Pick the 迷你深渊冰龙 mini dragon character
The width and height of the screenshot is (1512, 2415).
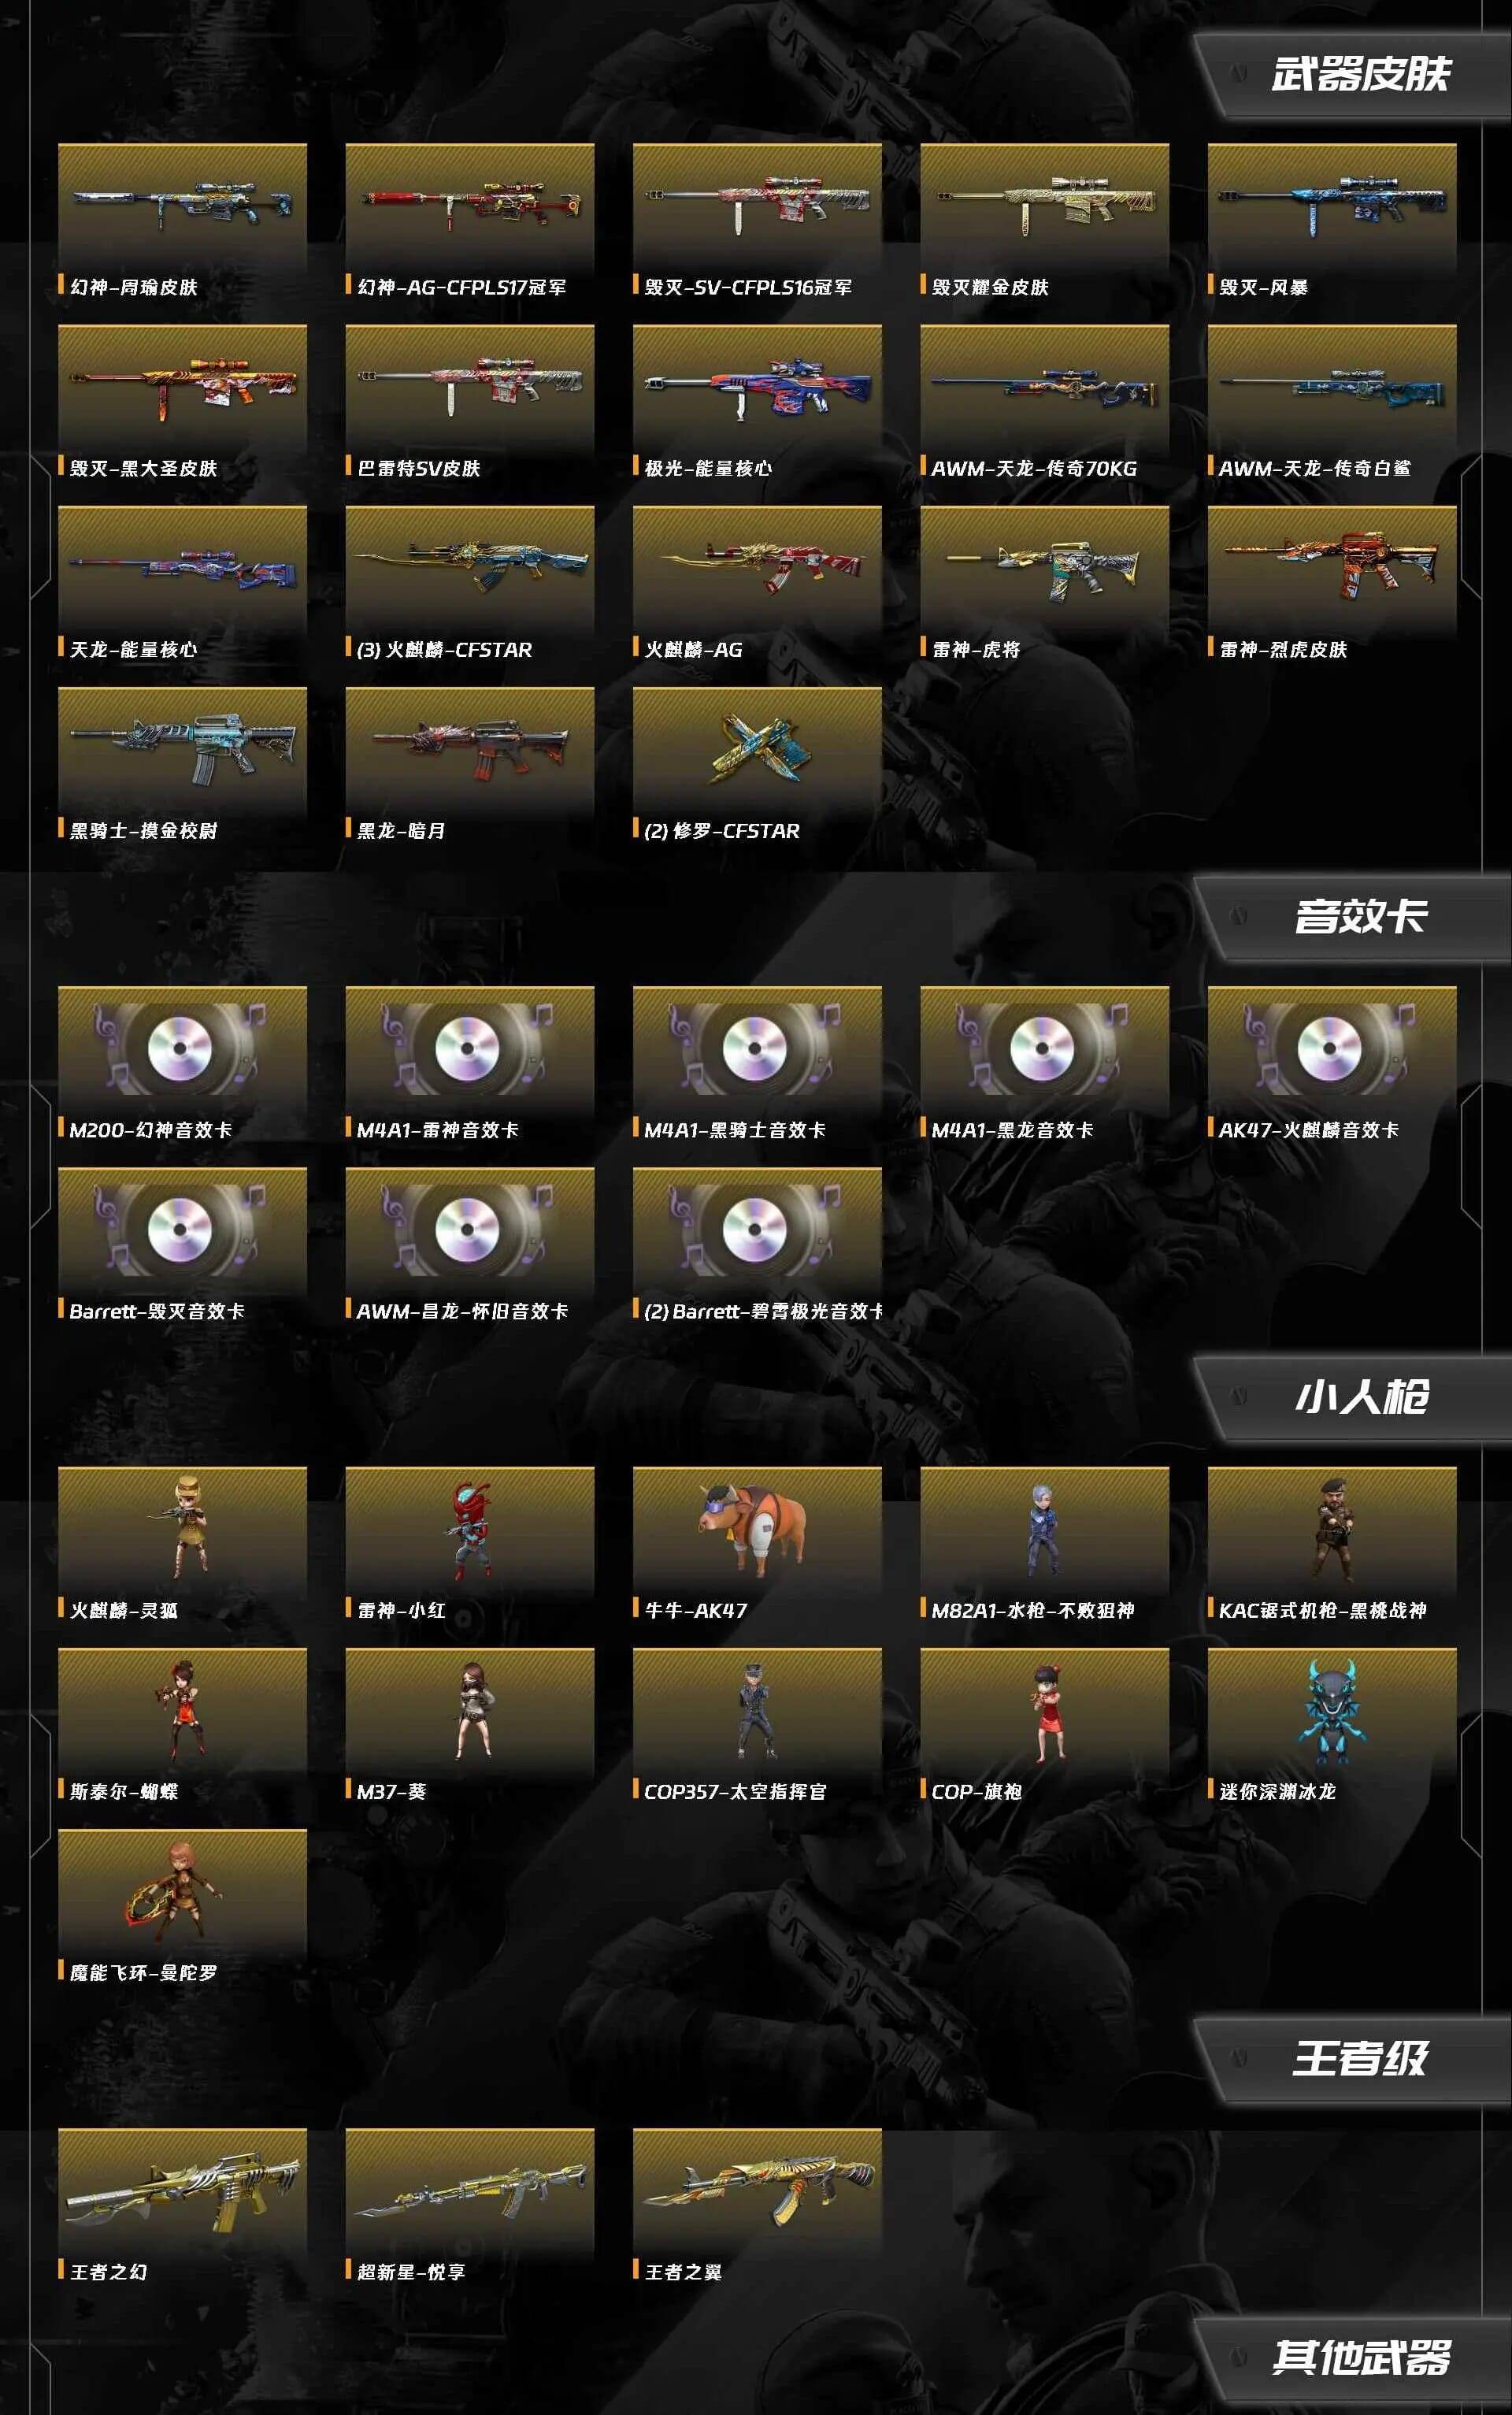pyautogui.click(x=1331, y=1724)
